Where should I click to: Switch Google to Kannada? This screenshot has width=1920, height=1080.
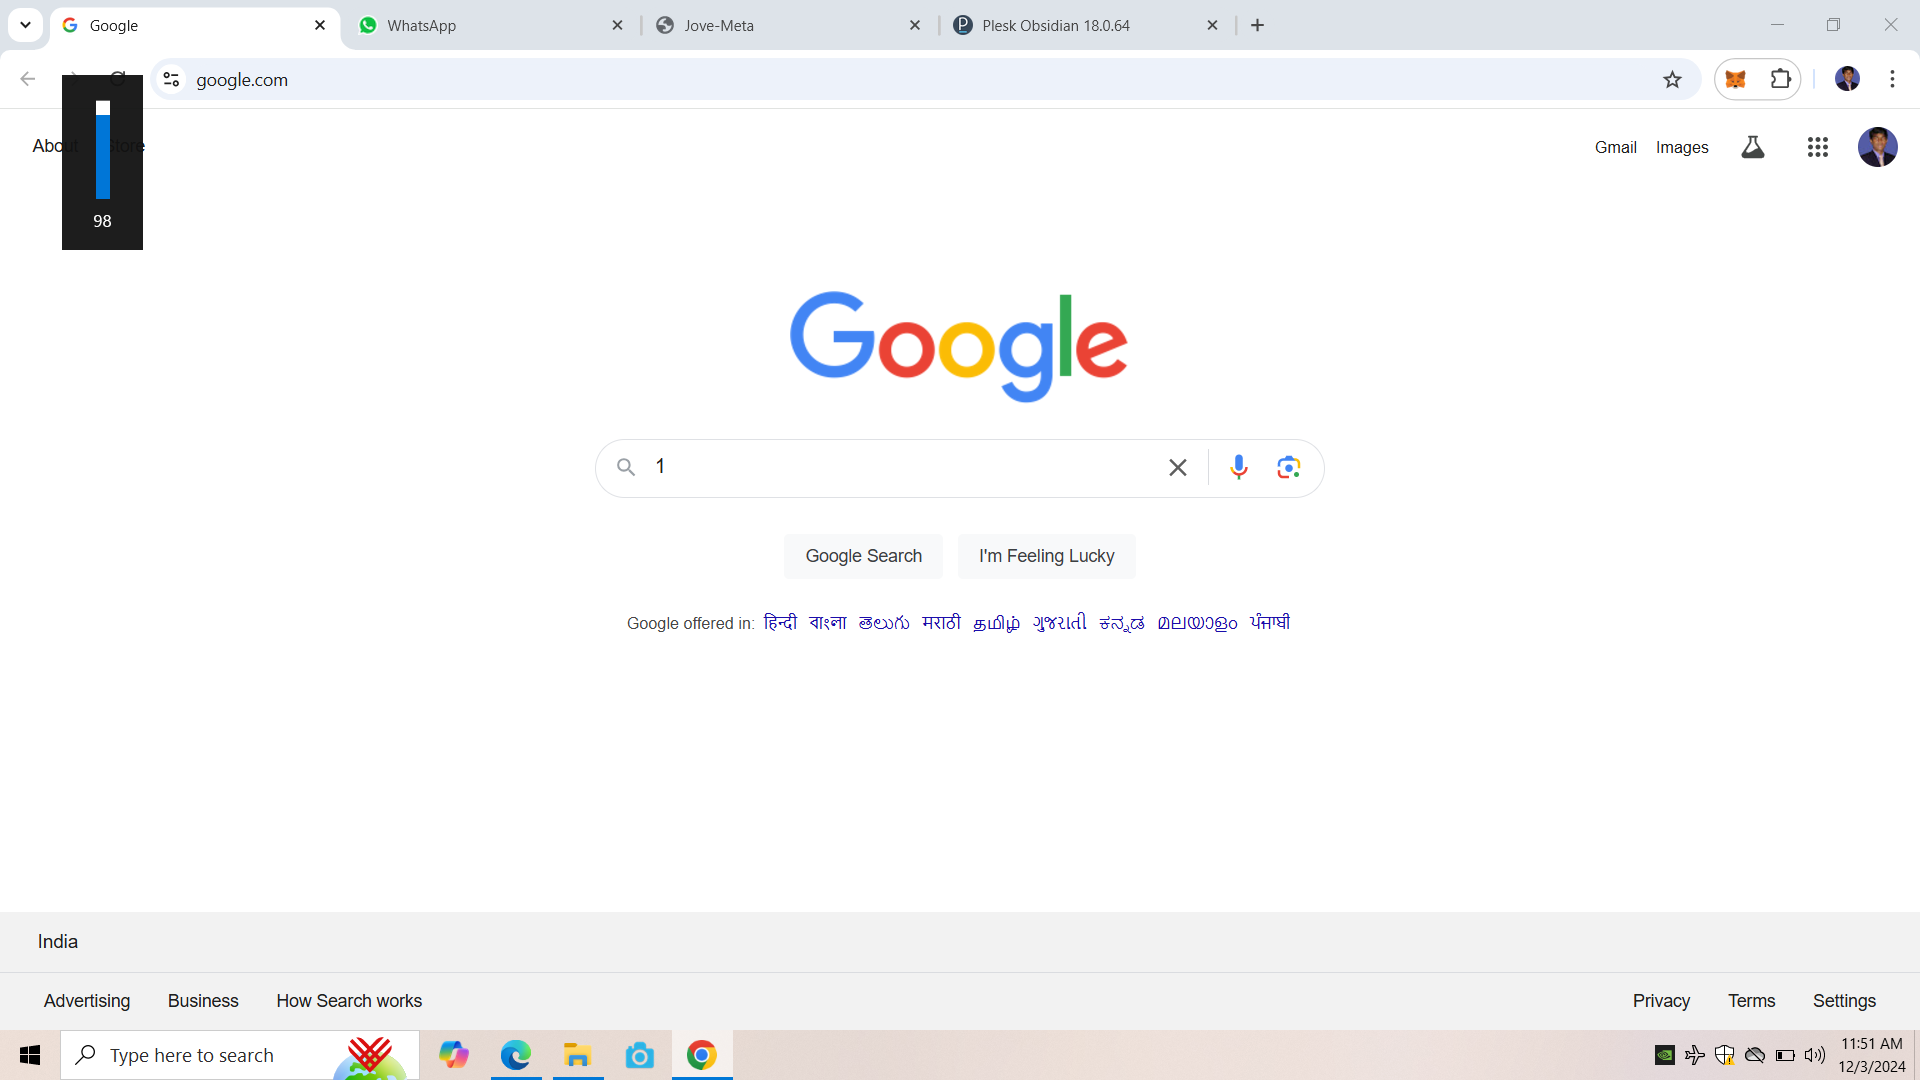click(x=1121, y=622)
